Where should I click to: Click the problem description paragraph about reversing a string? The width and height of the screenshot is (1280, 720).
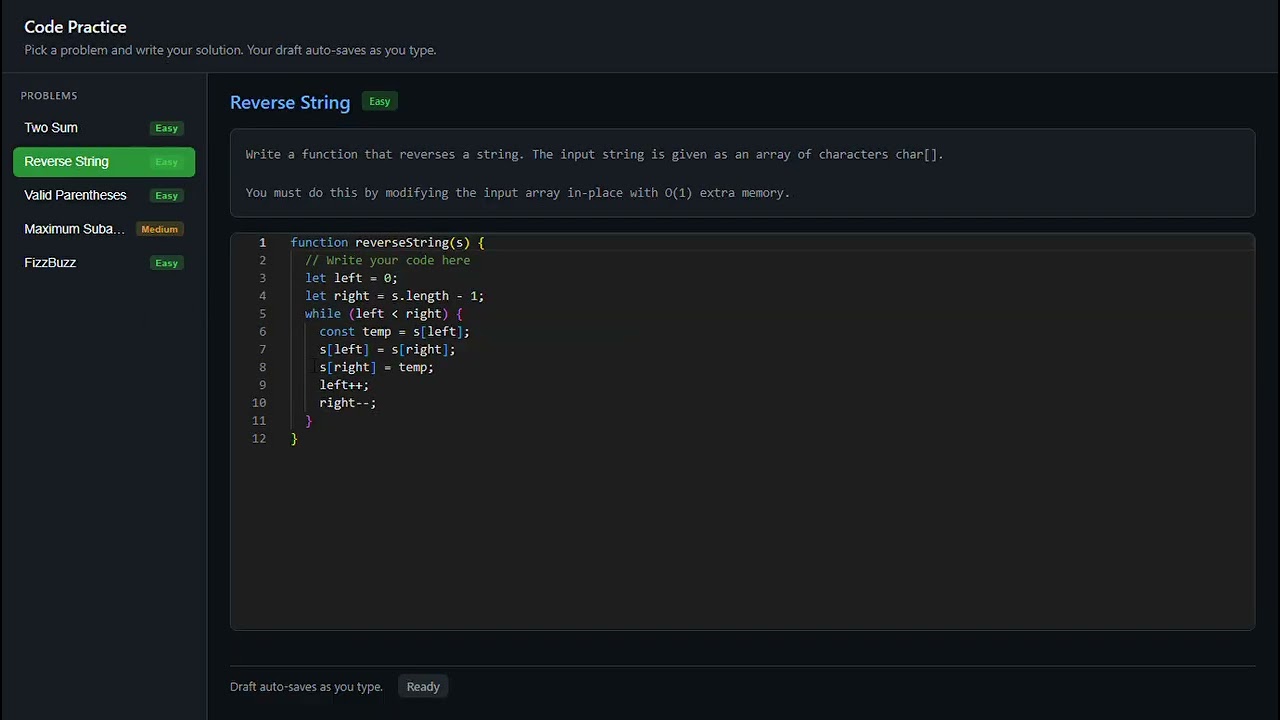coord(595,155)
